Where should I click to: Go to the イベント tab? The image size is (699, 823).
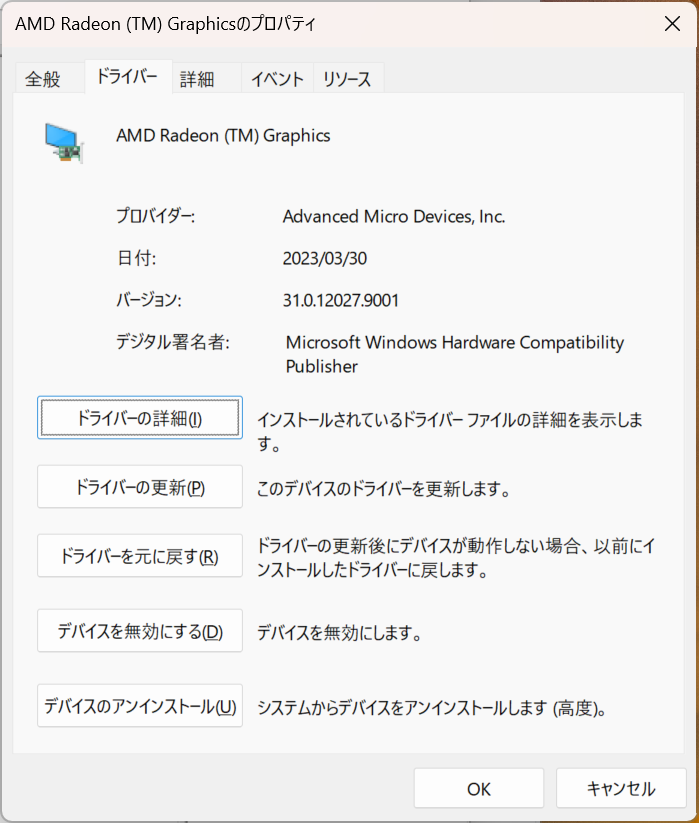coord(277,79)
